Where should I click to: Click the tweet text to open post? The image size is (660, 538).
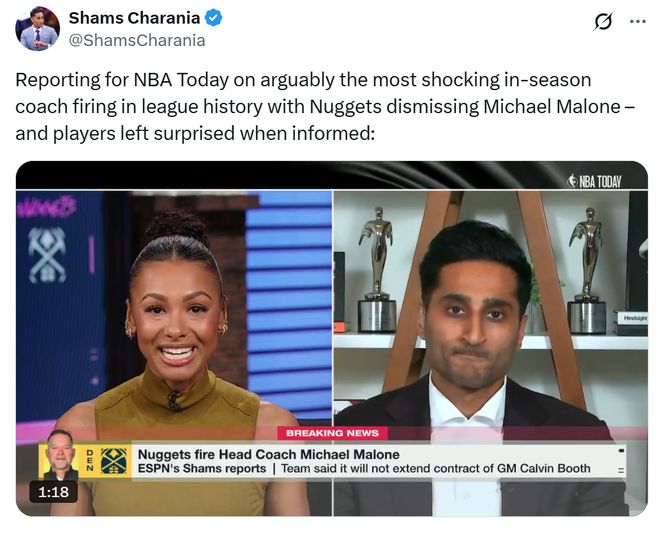point(325,107)
